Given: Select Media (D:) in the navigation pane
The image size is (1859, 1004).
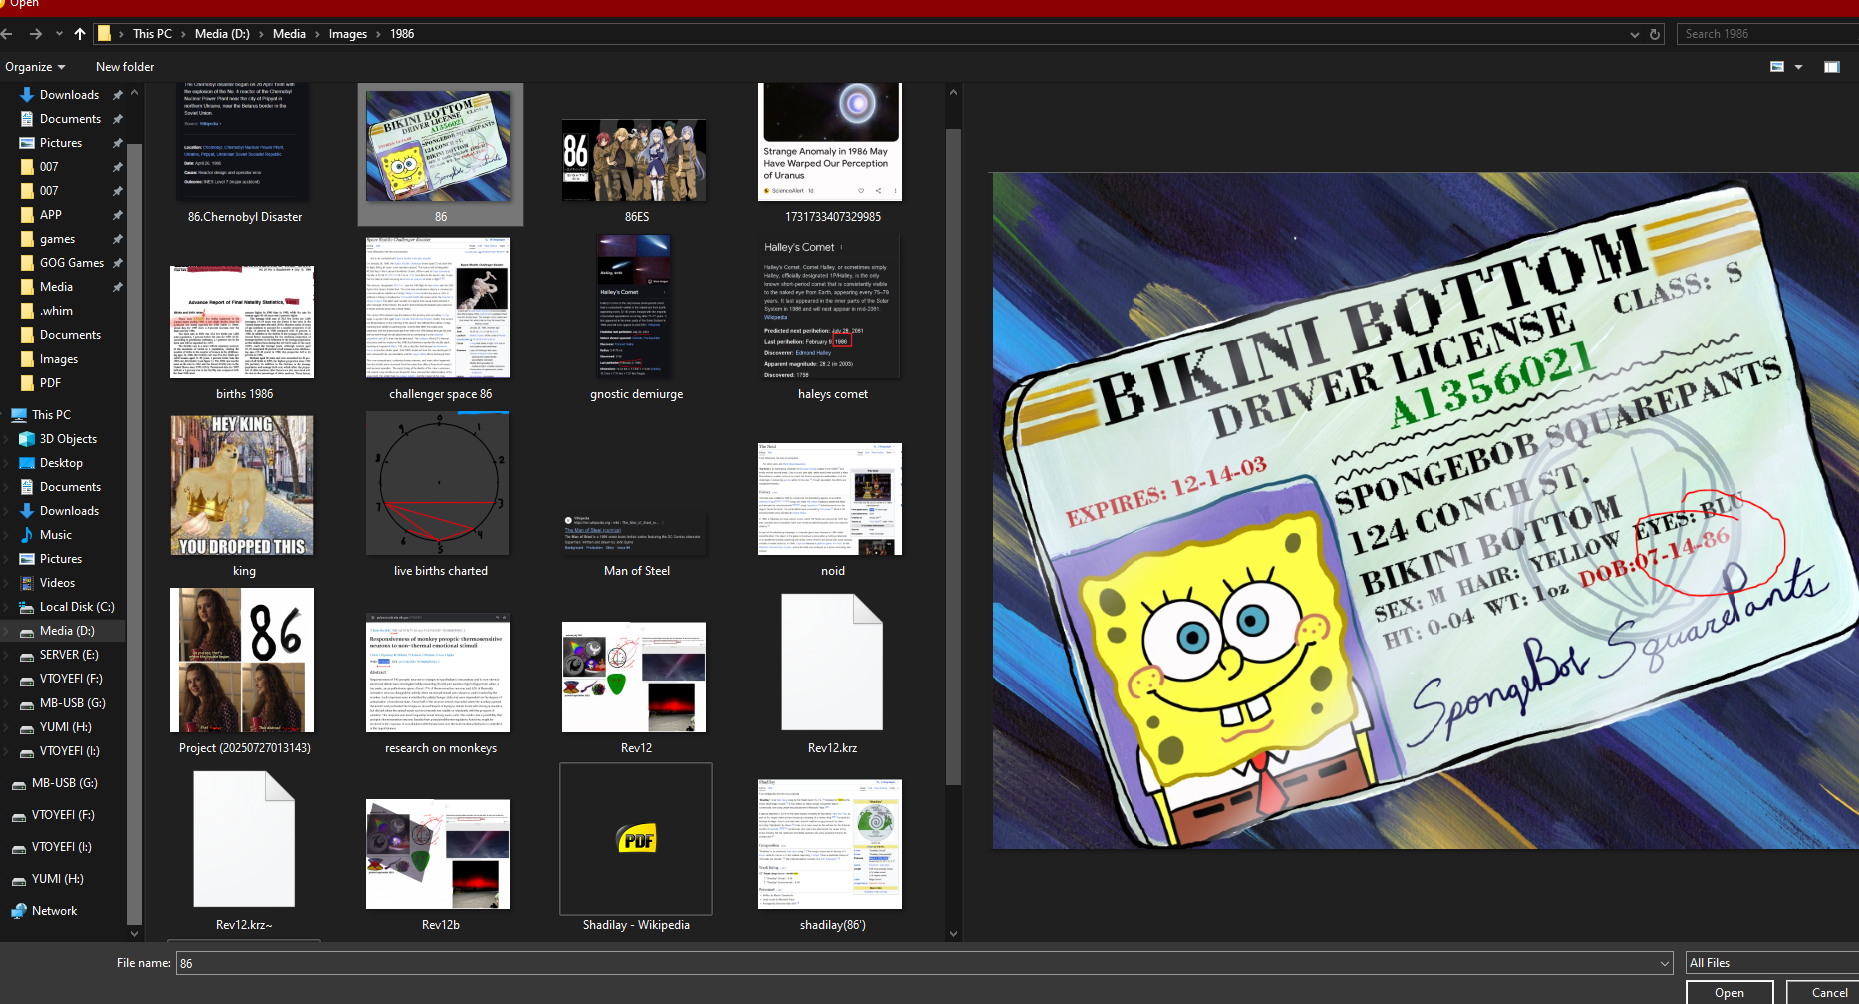Looking at the screenshot, I should 67,631.
